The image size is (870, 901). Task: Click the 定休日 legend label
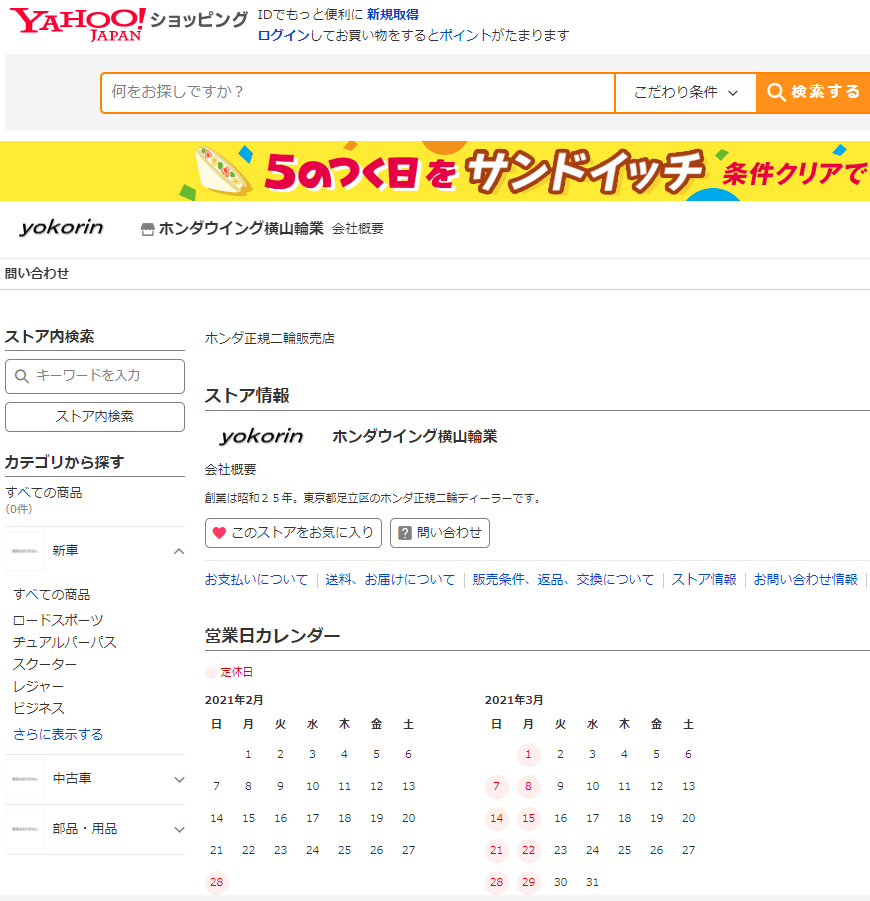click(236, 672)
